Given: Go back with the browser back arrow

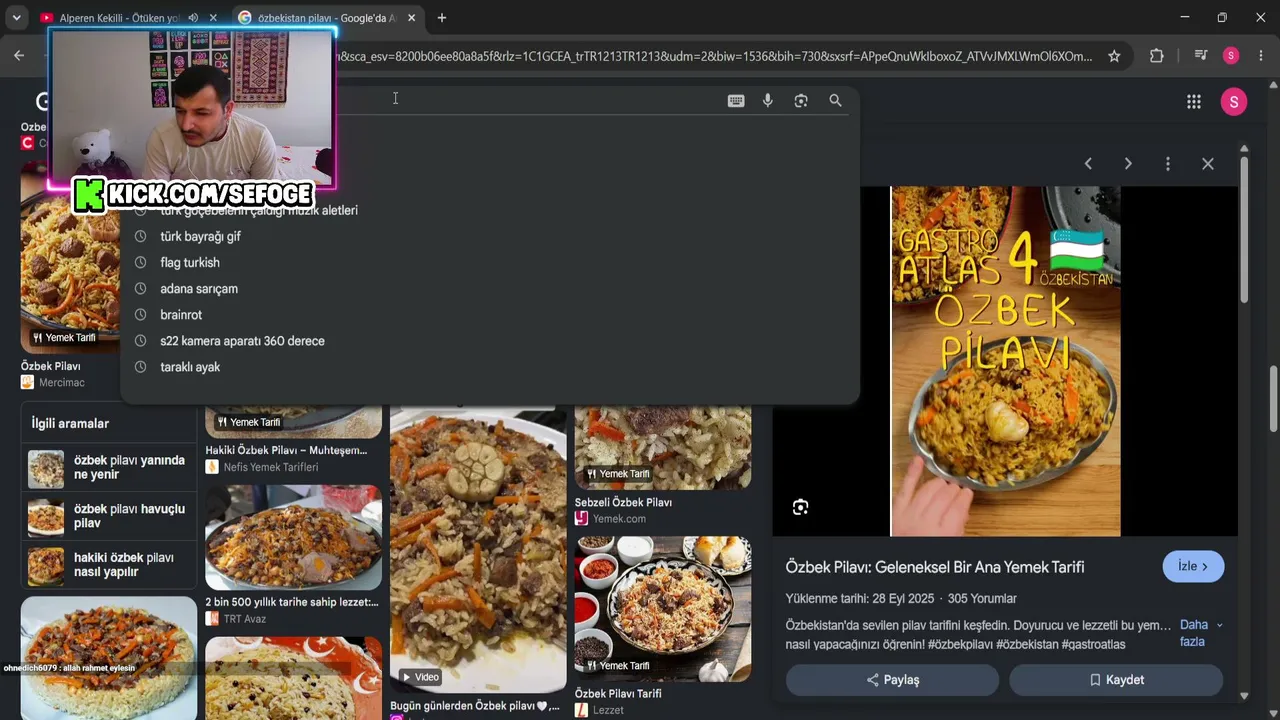Looking at the screenshot, I should pyautogui.click(x=19, y=56).
